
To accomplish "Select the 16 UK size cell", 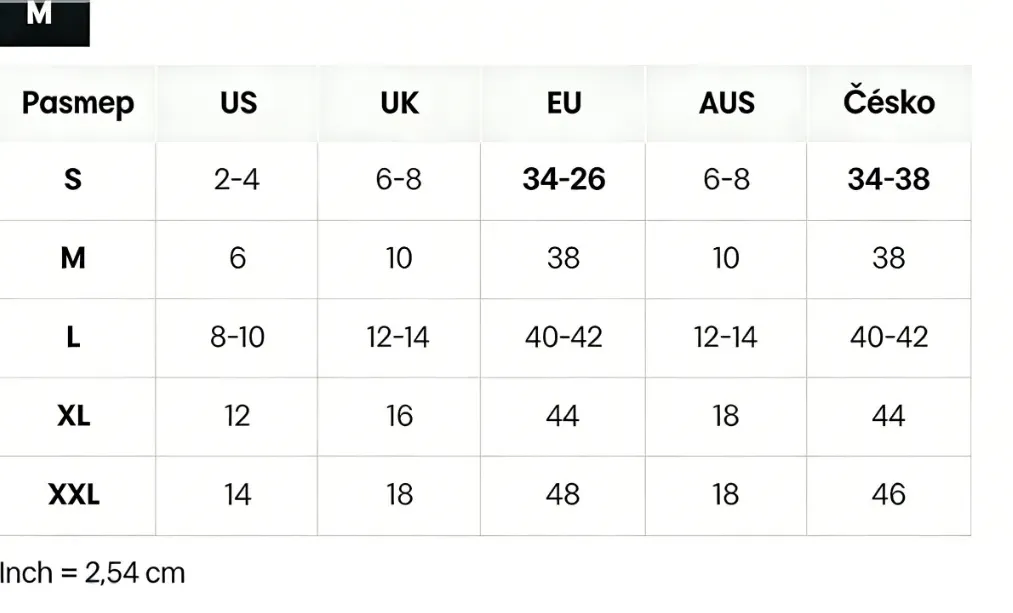I will (x=399, y=415).
